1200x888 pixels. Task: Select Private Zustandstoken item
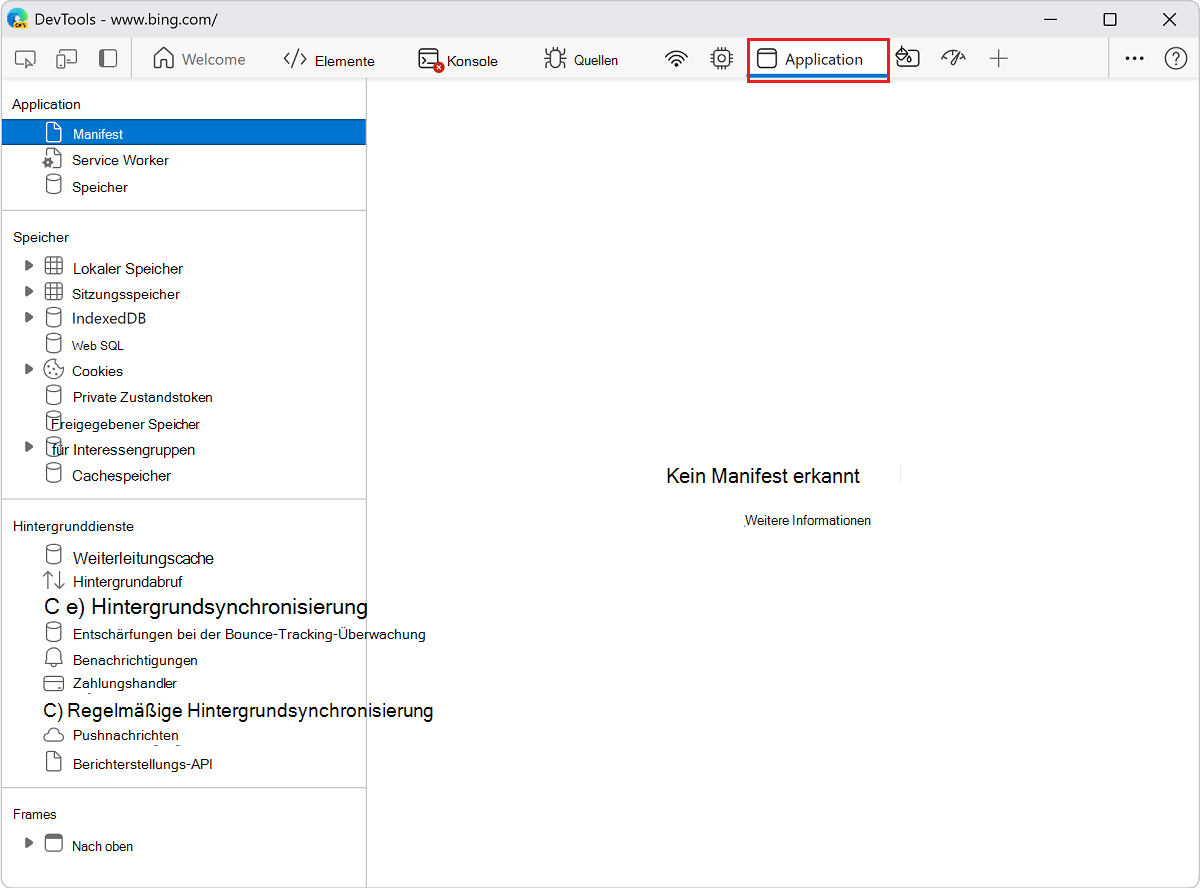(143, 397)
